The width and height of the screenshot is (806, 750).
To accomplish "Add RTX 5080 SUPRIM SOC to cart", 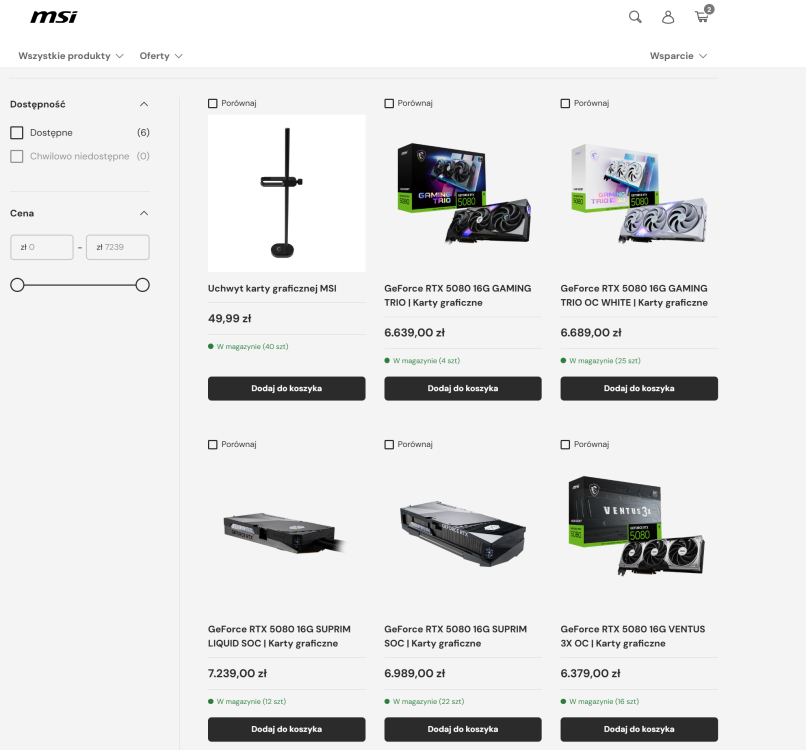I will click(x=463, y=729).
